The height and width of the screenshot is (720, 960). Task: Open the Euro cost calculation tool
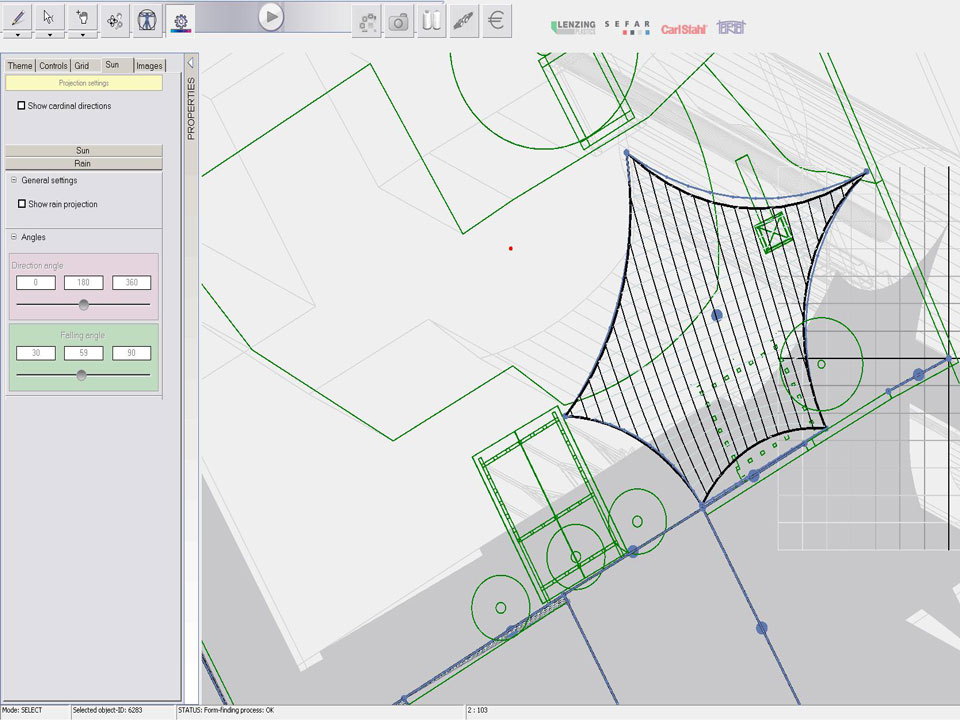tap(496, 21)
